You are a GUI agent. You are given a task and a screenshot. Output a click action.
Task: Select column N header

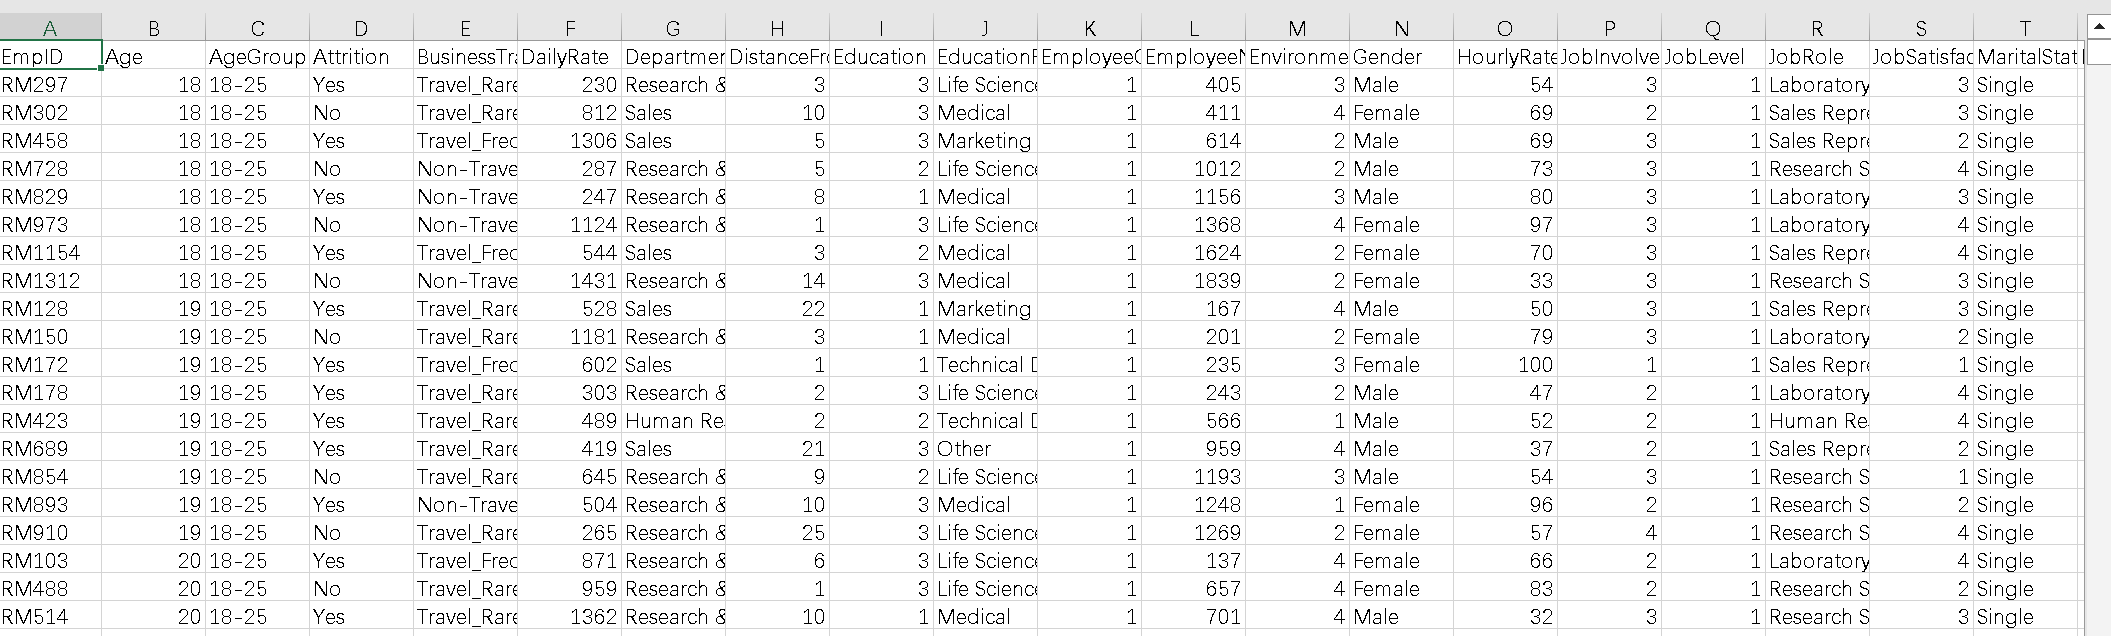[1401, 29]
